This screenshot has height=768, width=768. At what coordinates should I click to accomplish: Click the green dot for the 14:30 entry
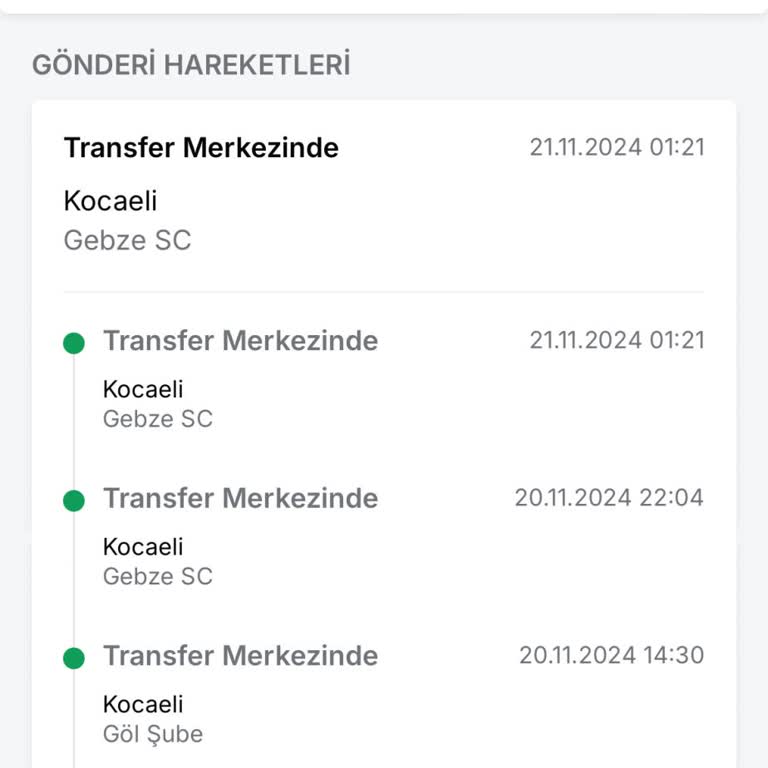coord(74,658)
